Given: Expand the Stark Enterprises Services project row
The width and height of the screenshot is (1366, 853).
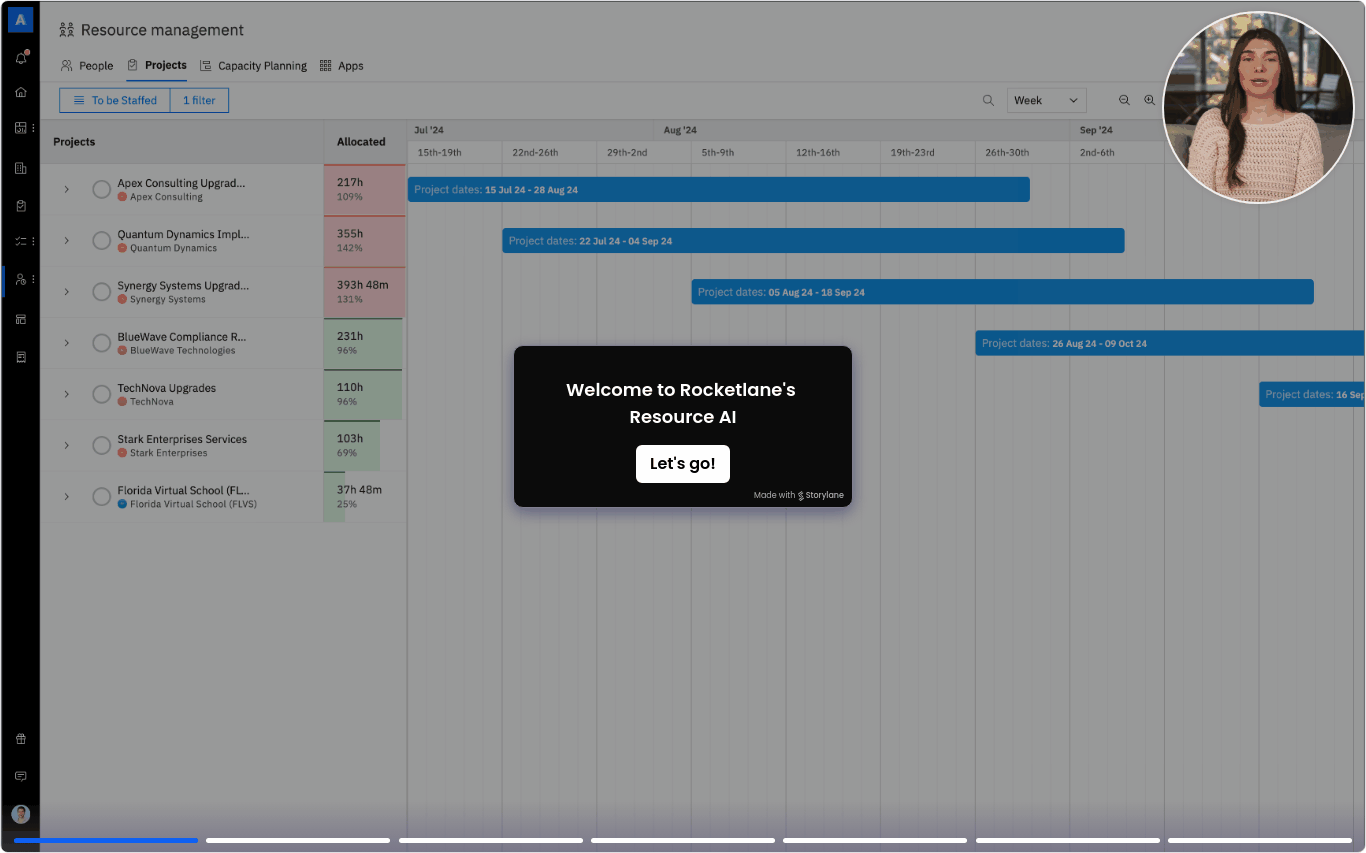Looking at the screenshot, I should [67, 445].
